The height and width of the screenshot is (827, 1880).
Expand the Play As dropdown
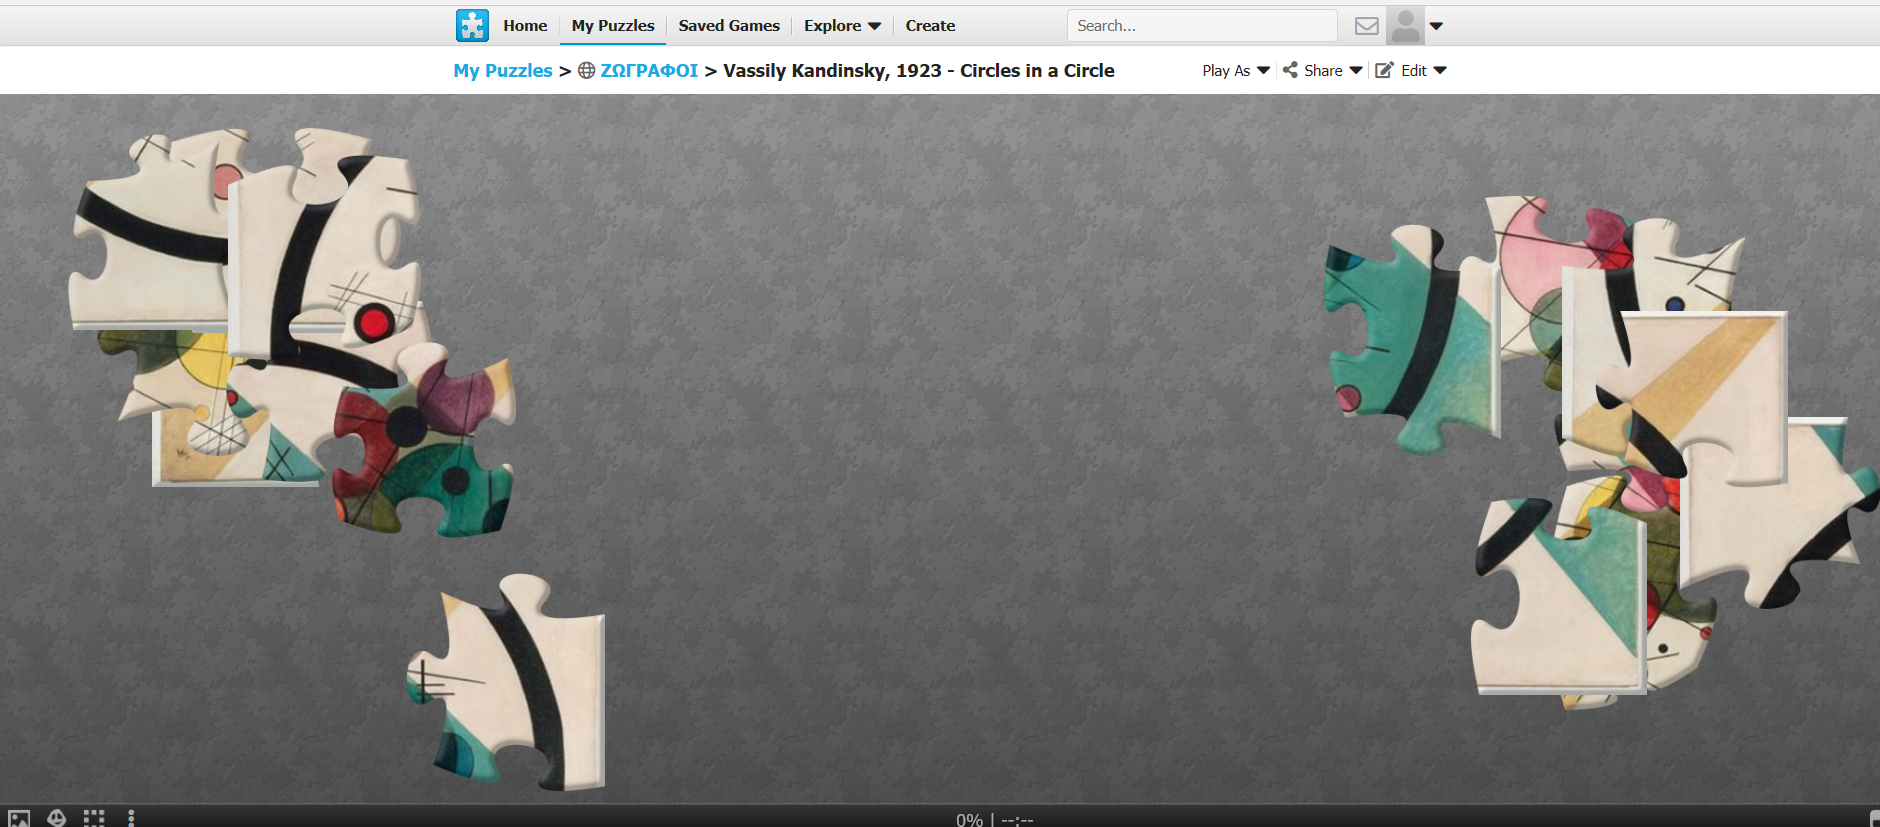click(1236, 70)
